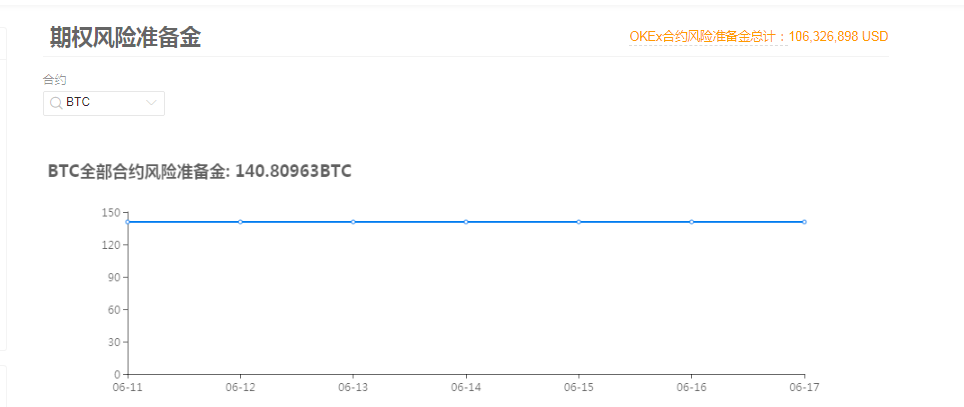Click the 06-14 date label on x-axis
Screen dimensions: 964x407
[466, 386]
